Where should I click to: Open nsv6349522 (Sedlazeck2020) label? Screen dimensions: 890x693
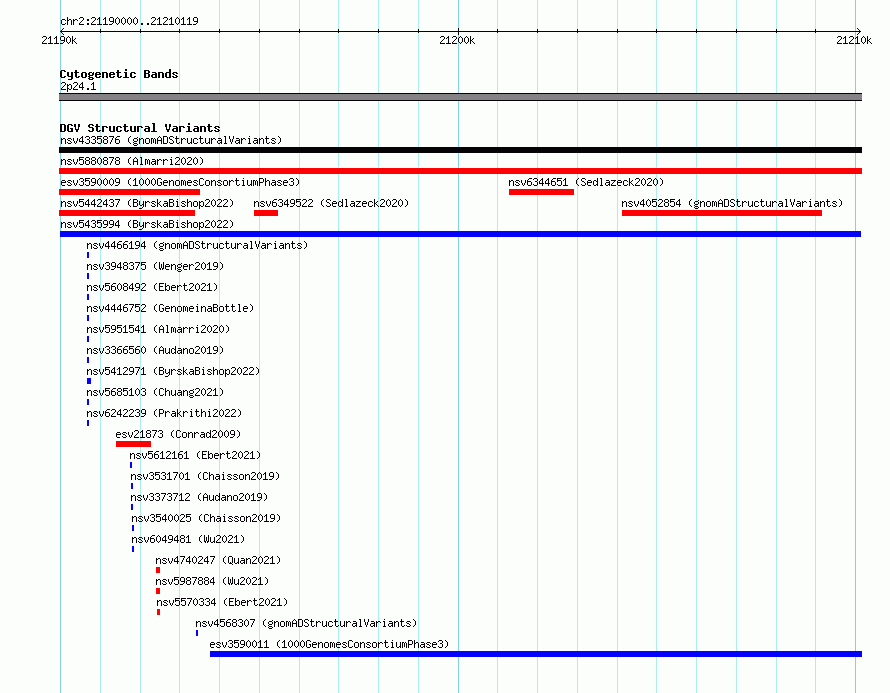[331, 203]
